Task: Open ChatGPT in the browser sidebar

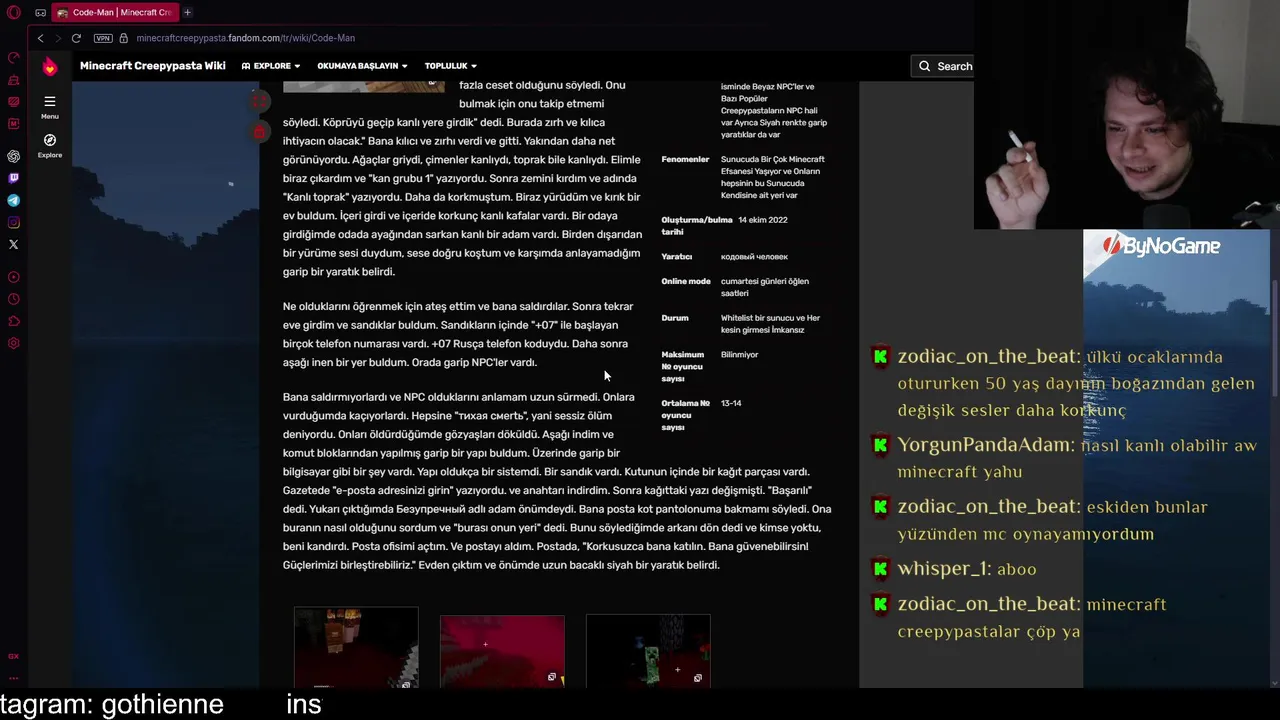Action: (x=14, y=156)
